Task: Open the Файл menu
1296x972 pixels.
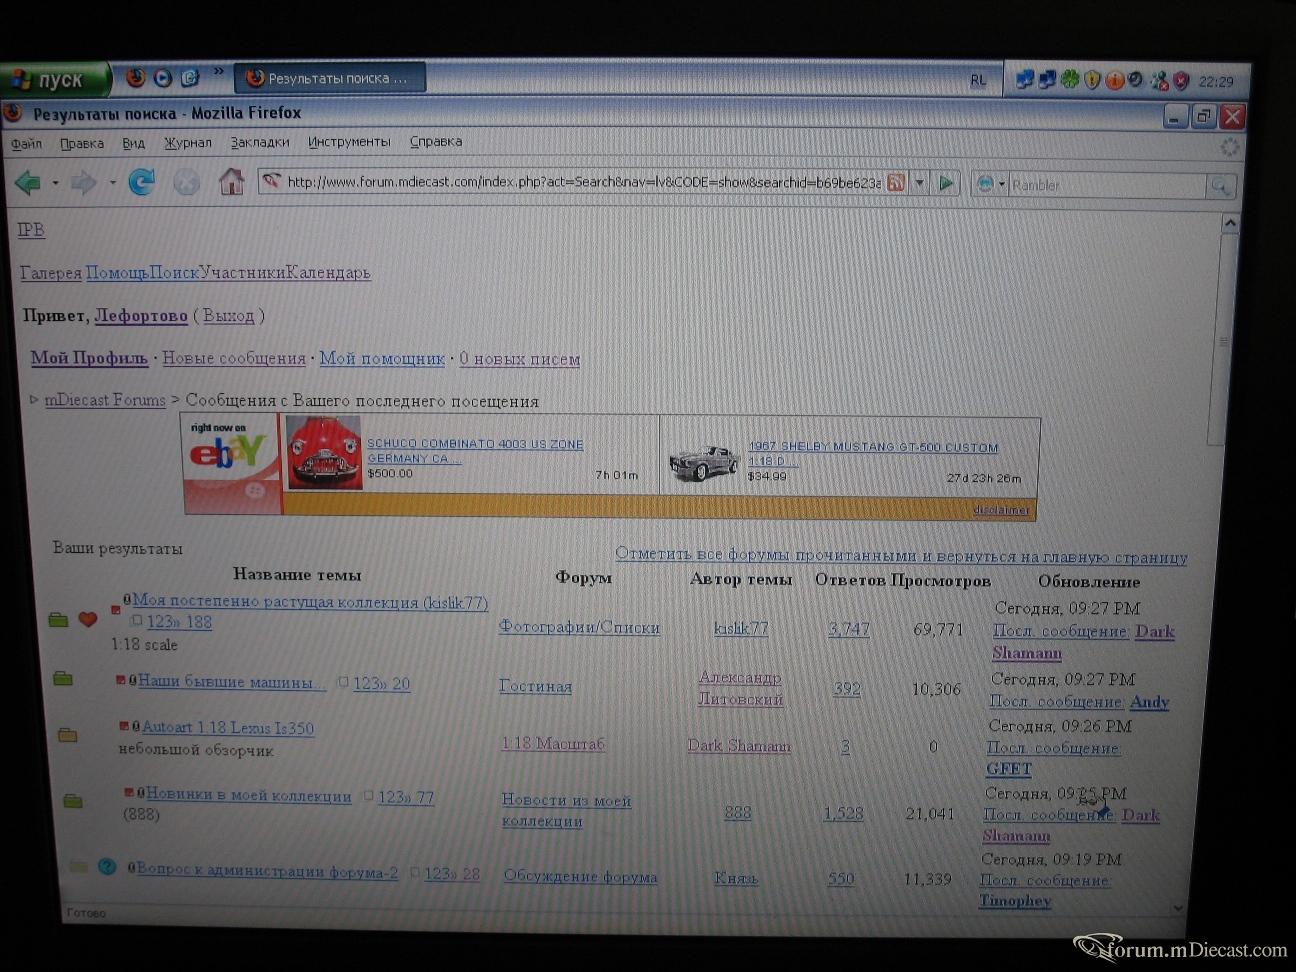Action: 27,143
